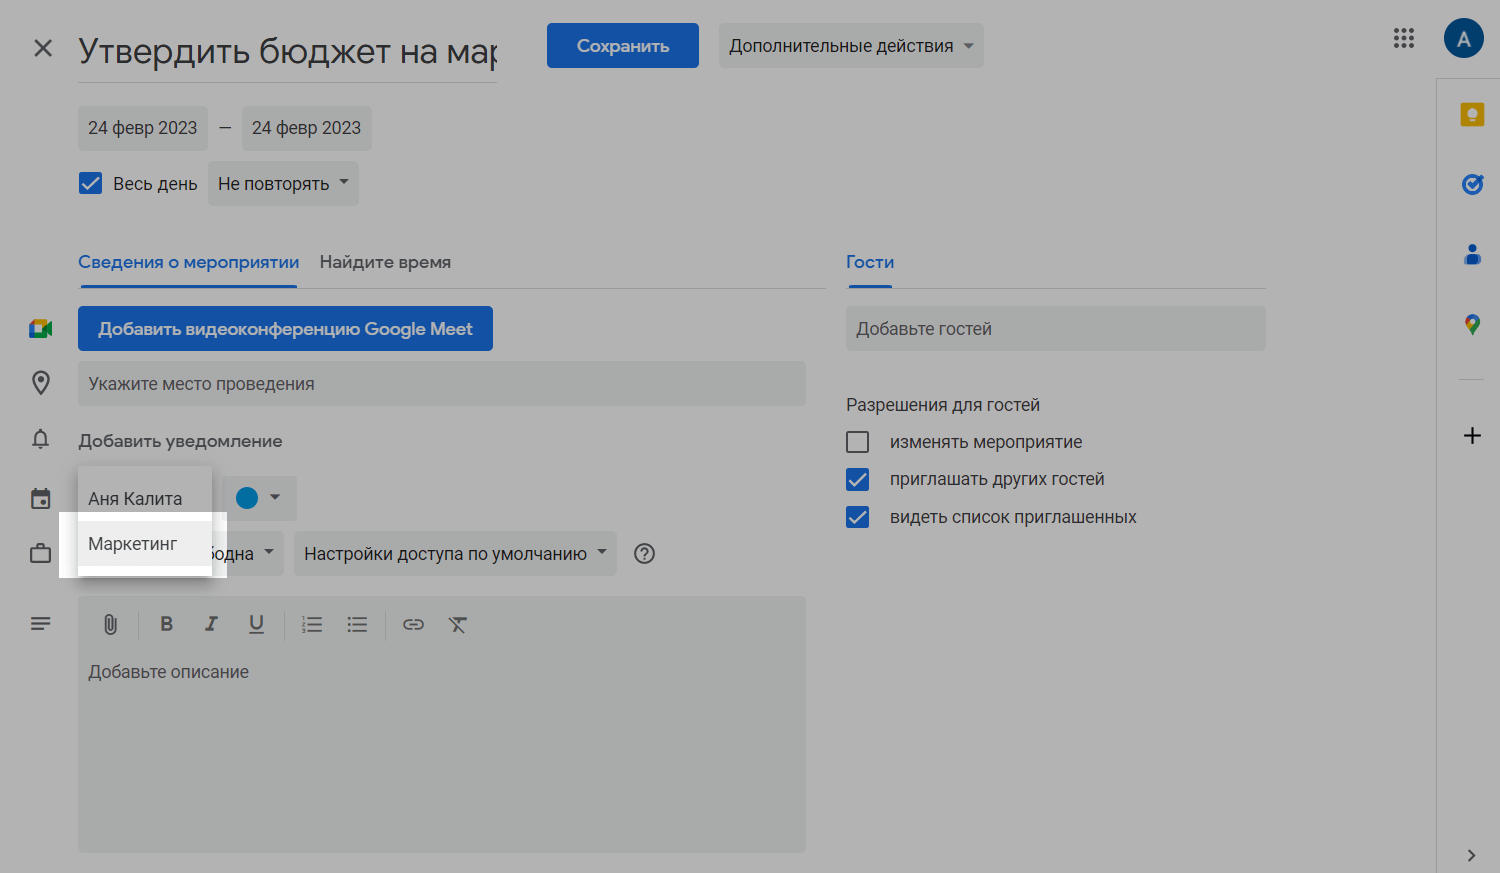Remove formatting from description text
The image size is (1500, 873).
click(x=458, y=625)
